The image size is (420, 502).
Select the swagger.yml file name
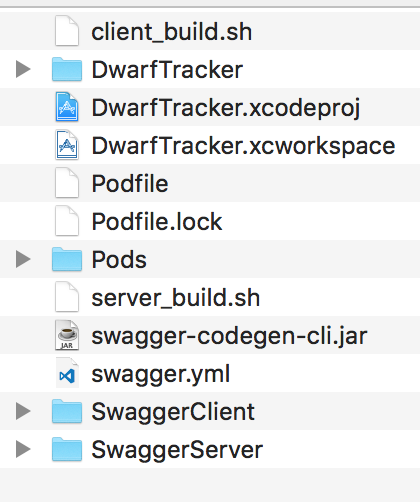click(161, 374)
